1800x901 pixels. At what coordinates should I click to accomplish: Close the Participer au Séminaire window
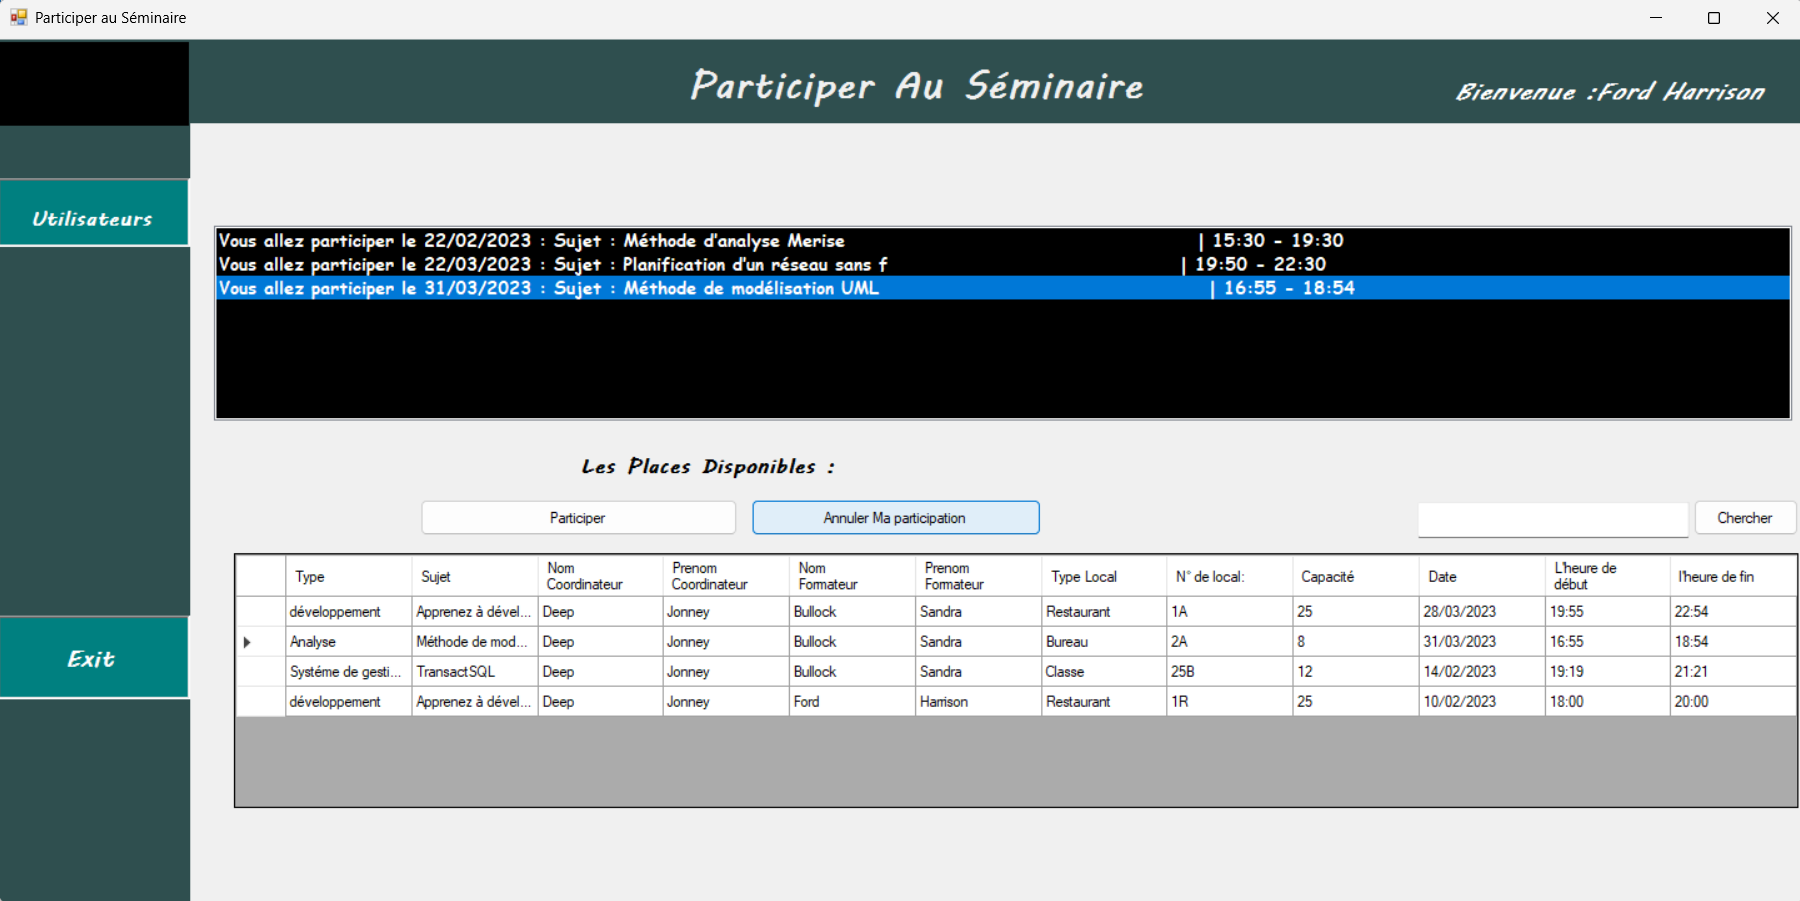point(1772,18)
